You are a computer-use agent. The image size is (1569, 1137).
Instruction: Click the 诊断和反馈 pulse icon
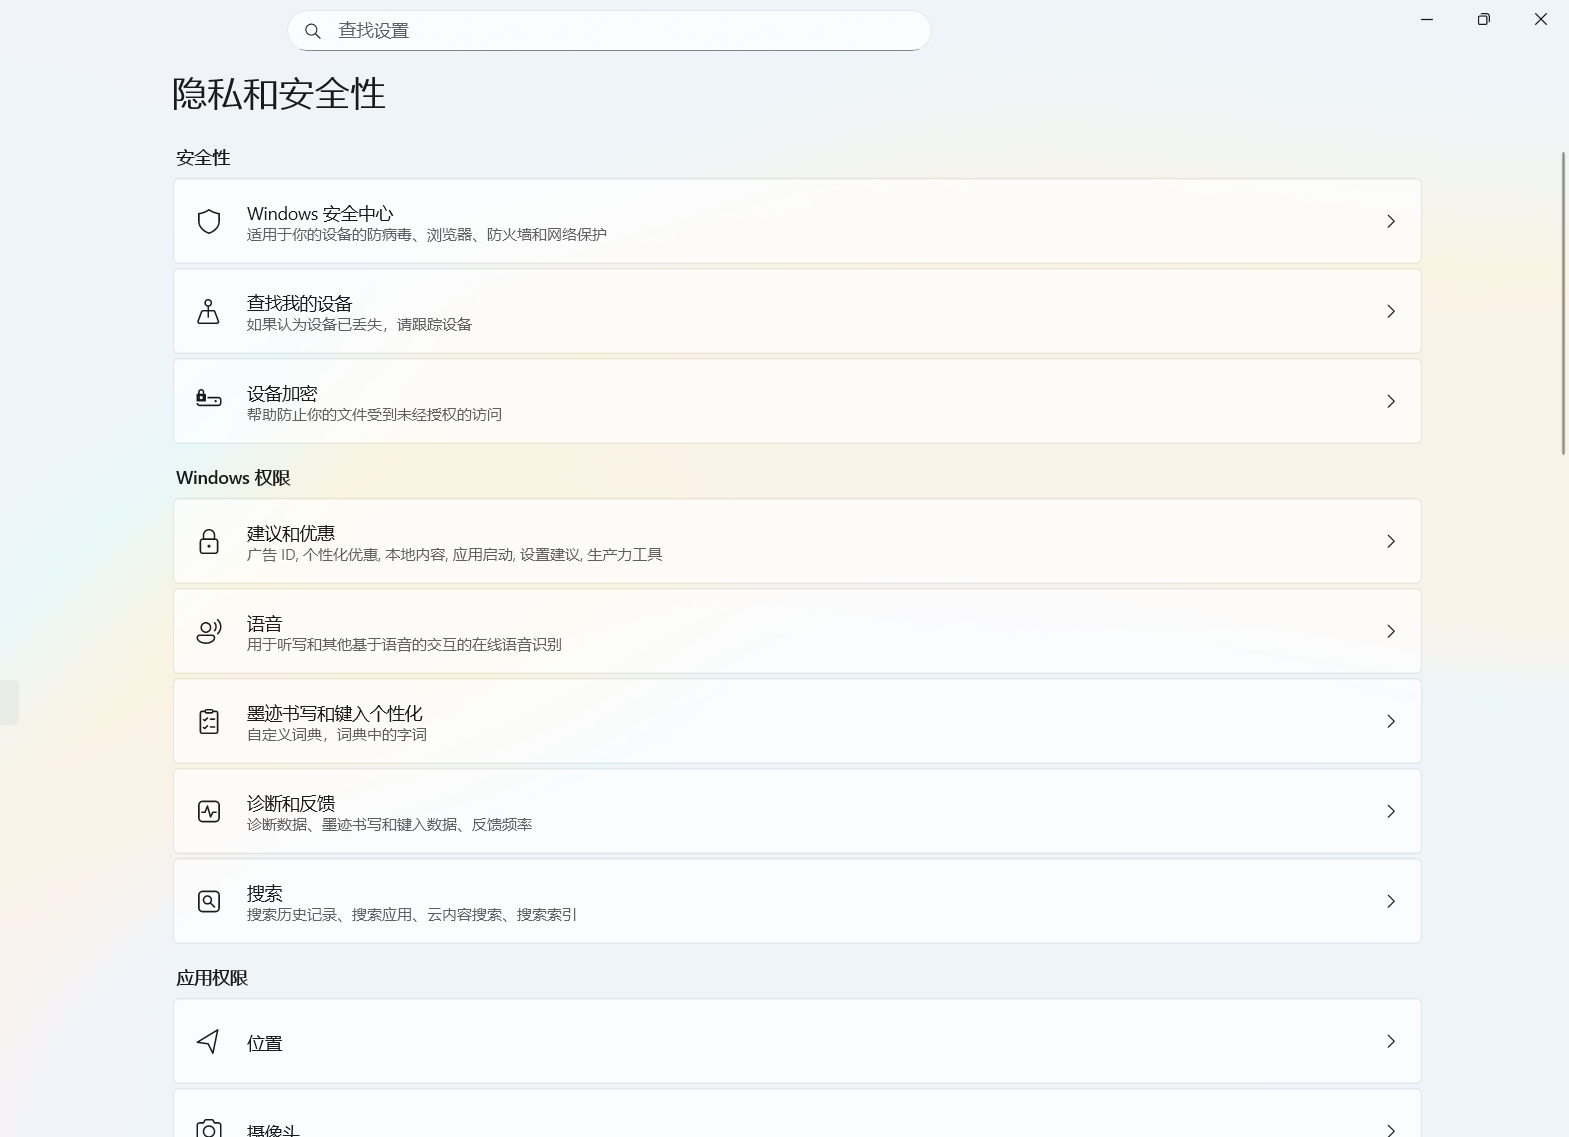(x=209, y=811)
